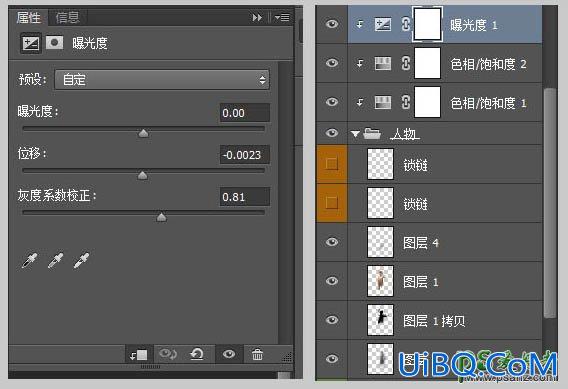Click the mask link icon on 色相/饱和度 1

[x=406, y=103]
